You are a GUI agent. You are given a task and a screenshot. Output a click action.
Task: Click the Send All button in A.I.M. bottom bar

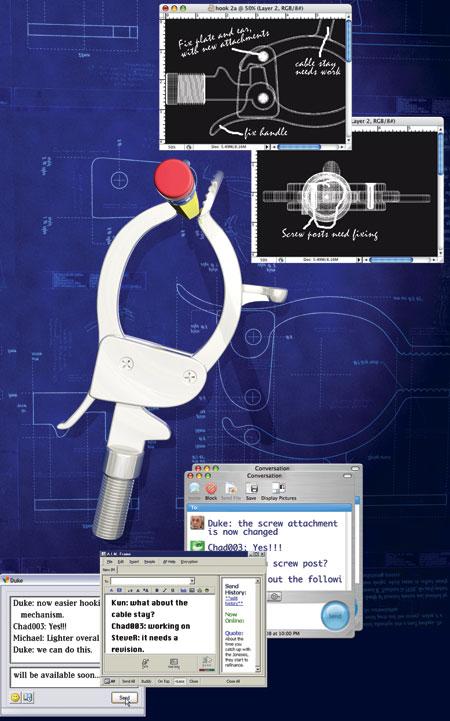pos(128,681)
